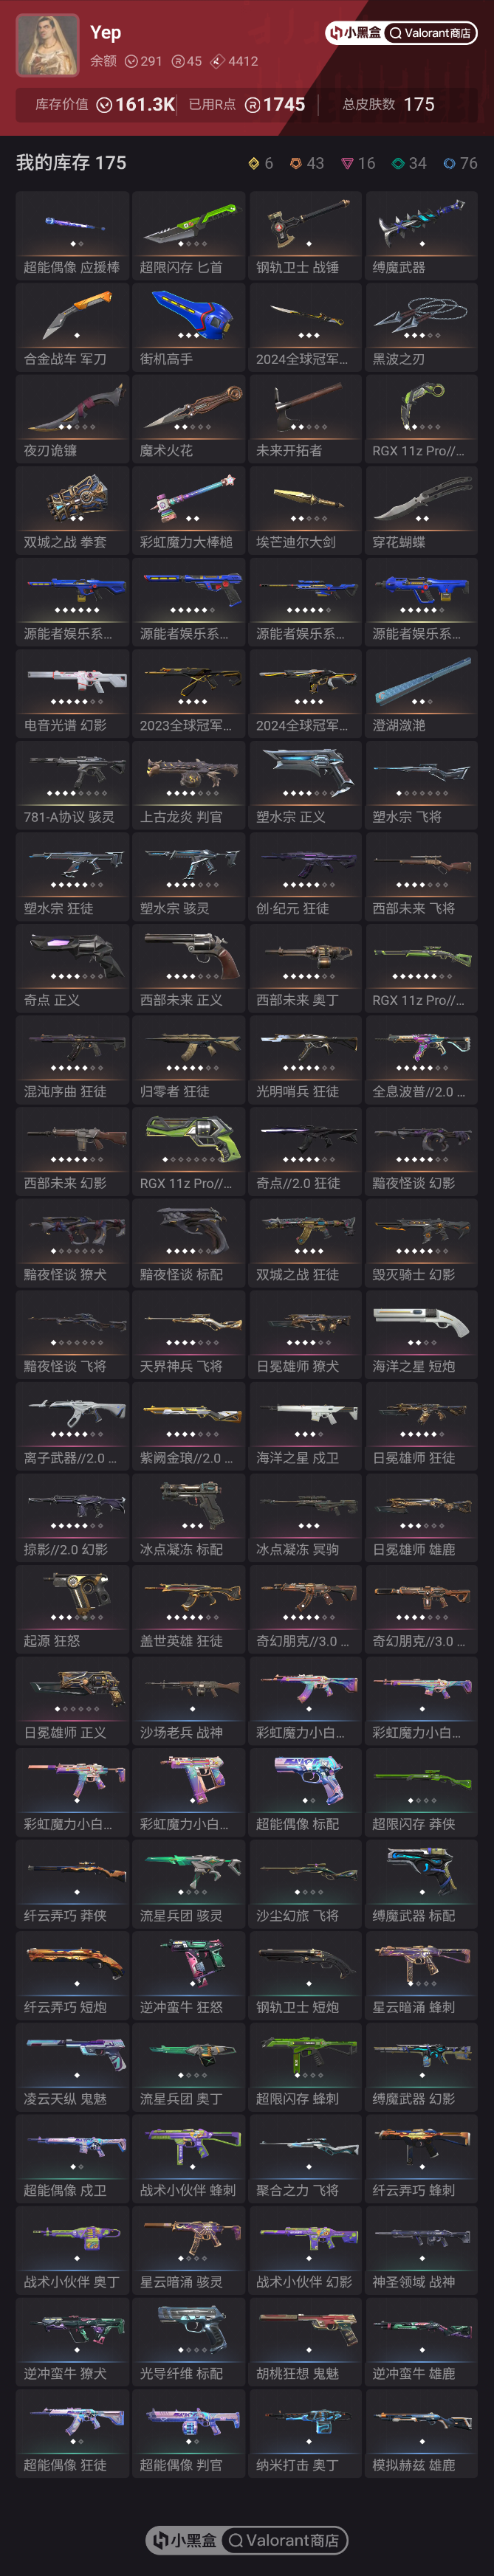Open the 双城之战 拳套 skin card
Image resolution: width=494 pixels, height=2576 pixels.
coord(73,510)
